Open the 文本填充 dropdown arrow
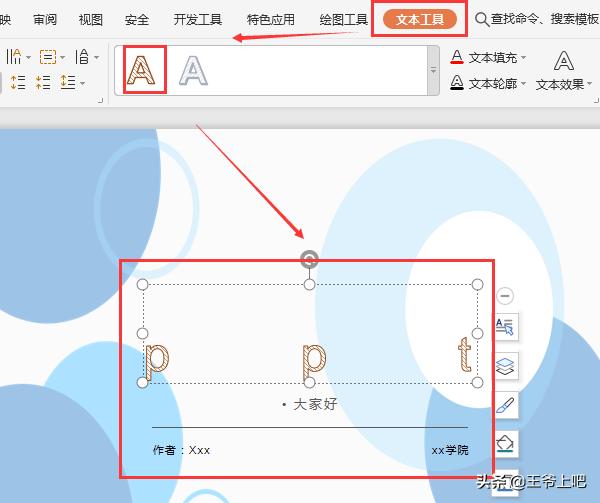 point(523,57)
